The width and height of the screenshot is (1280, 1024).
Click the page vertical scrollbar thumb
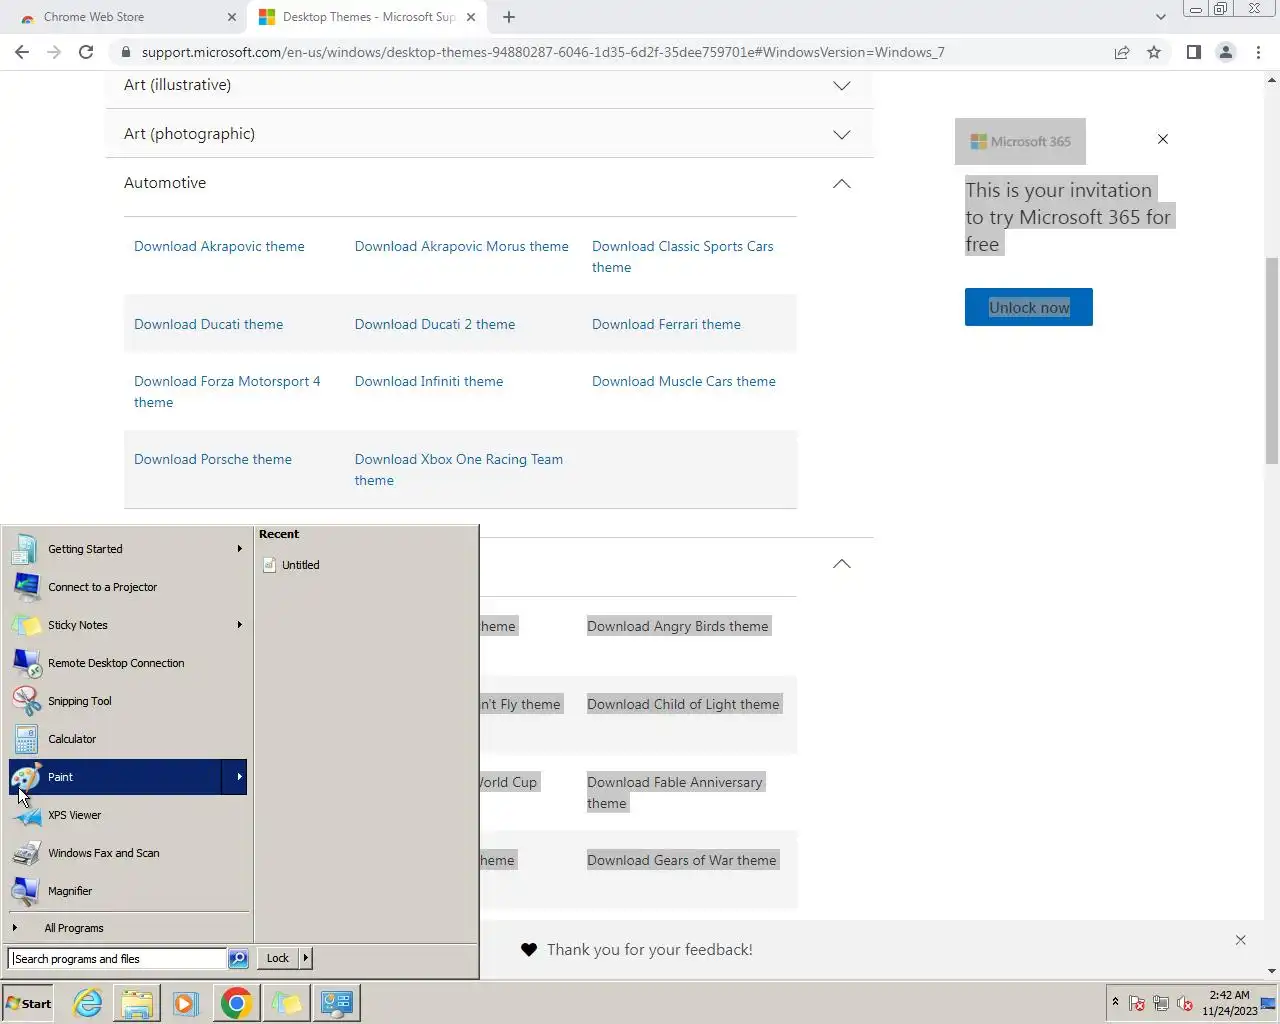pos(1272,360)
